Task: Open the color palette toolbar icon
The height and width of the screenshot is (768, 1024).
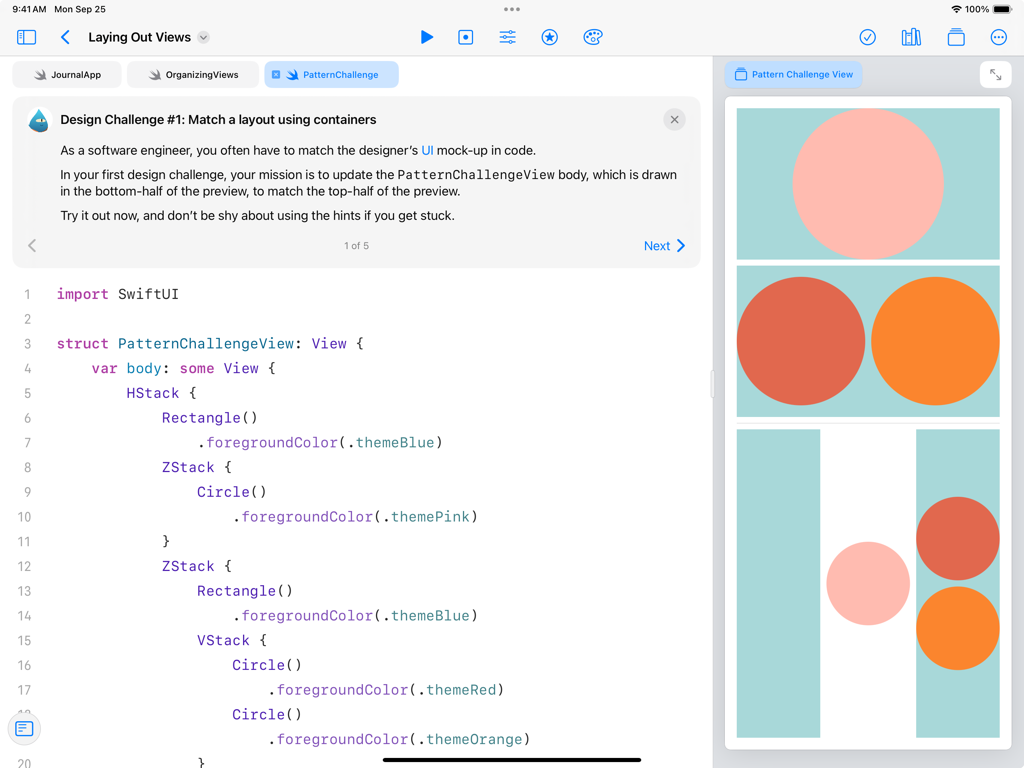Action: (593, 36)
